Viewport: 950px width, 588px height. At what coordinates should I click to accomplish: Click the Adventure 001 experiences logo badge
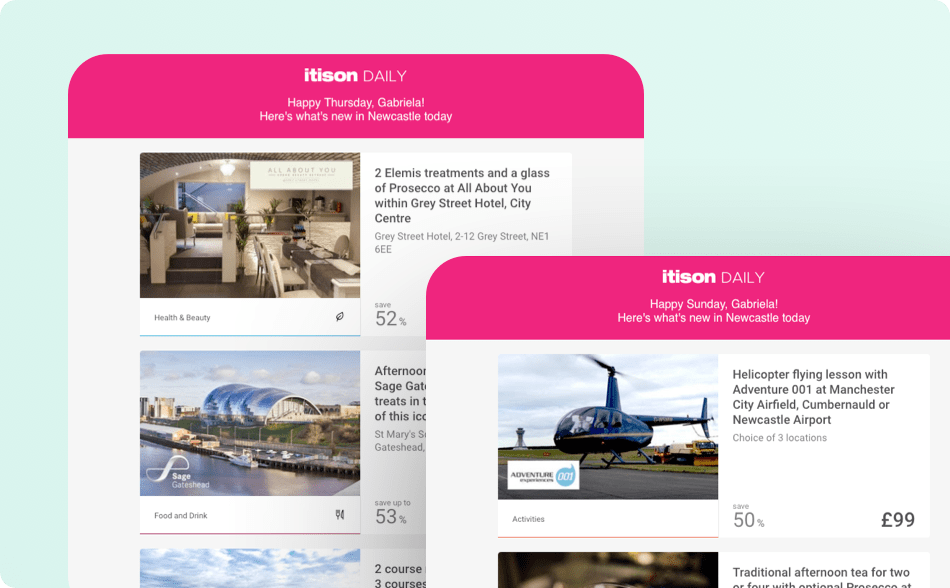(543, 475)
